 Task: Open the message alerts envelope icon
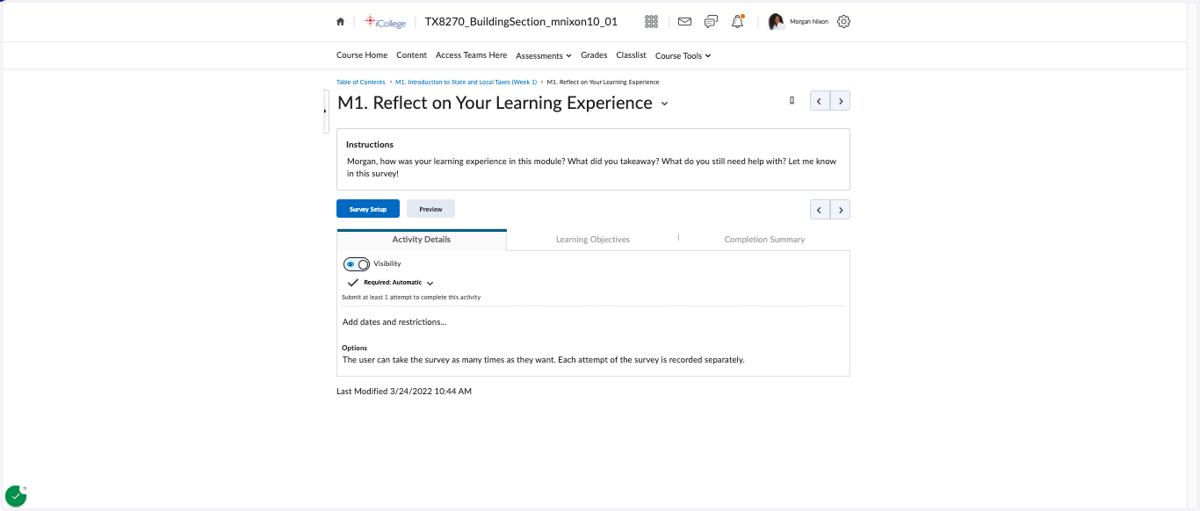[x=685, y=21]
